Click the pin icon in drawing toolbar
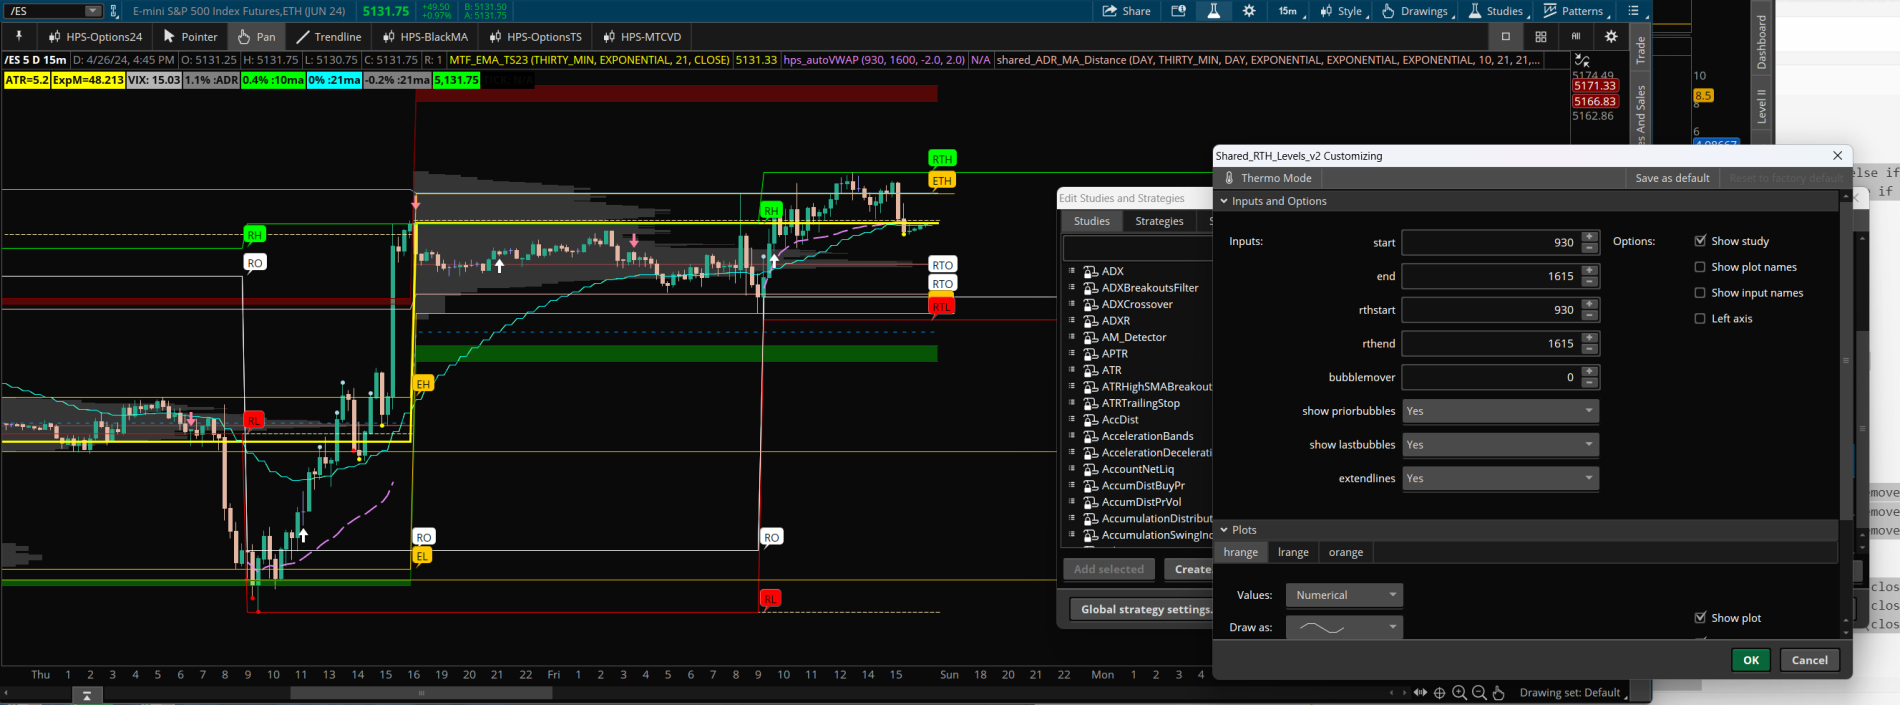The image size is (1900, 705). 18,37
